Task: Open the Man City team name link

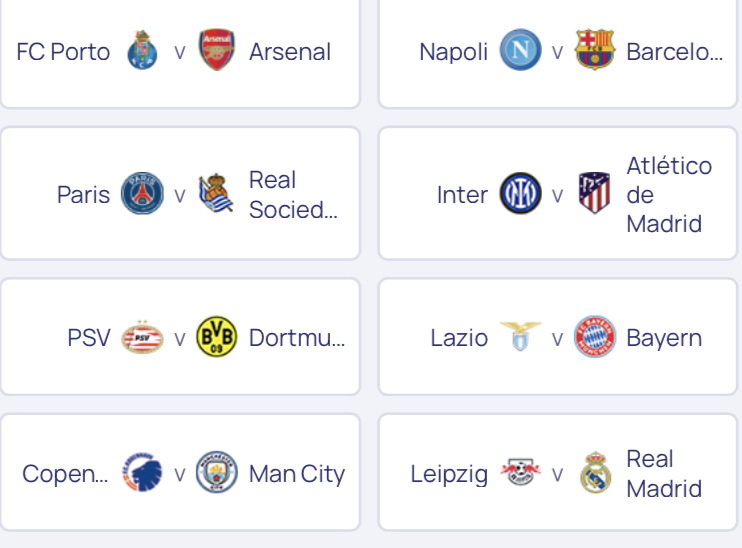Action: click(x=297, y=474)
